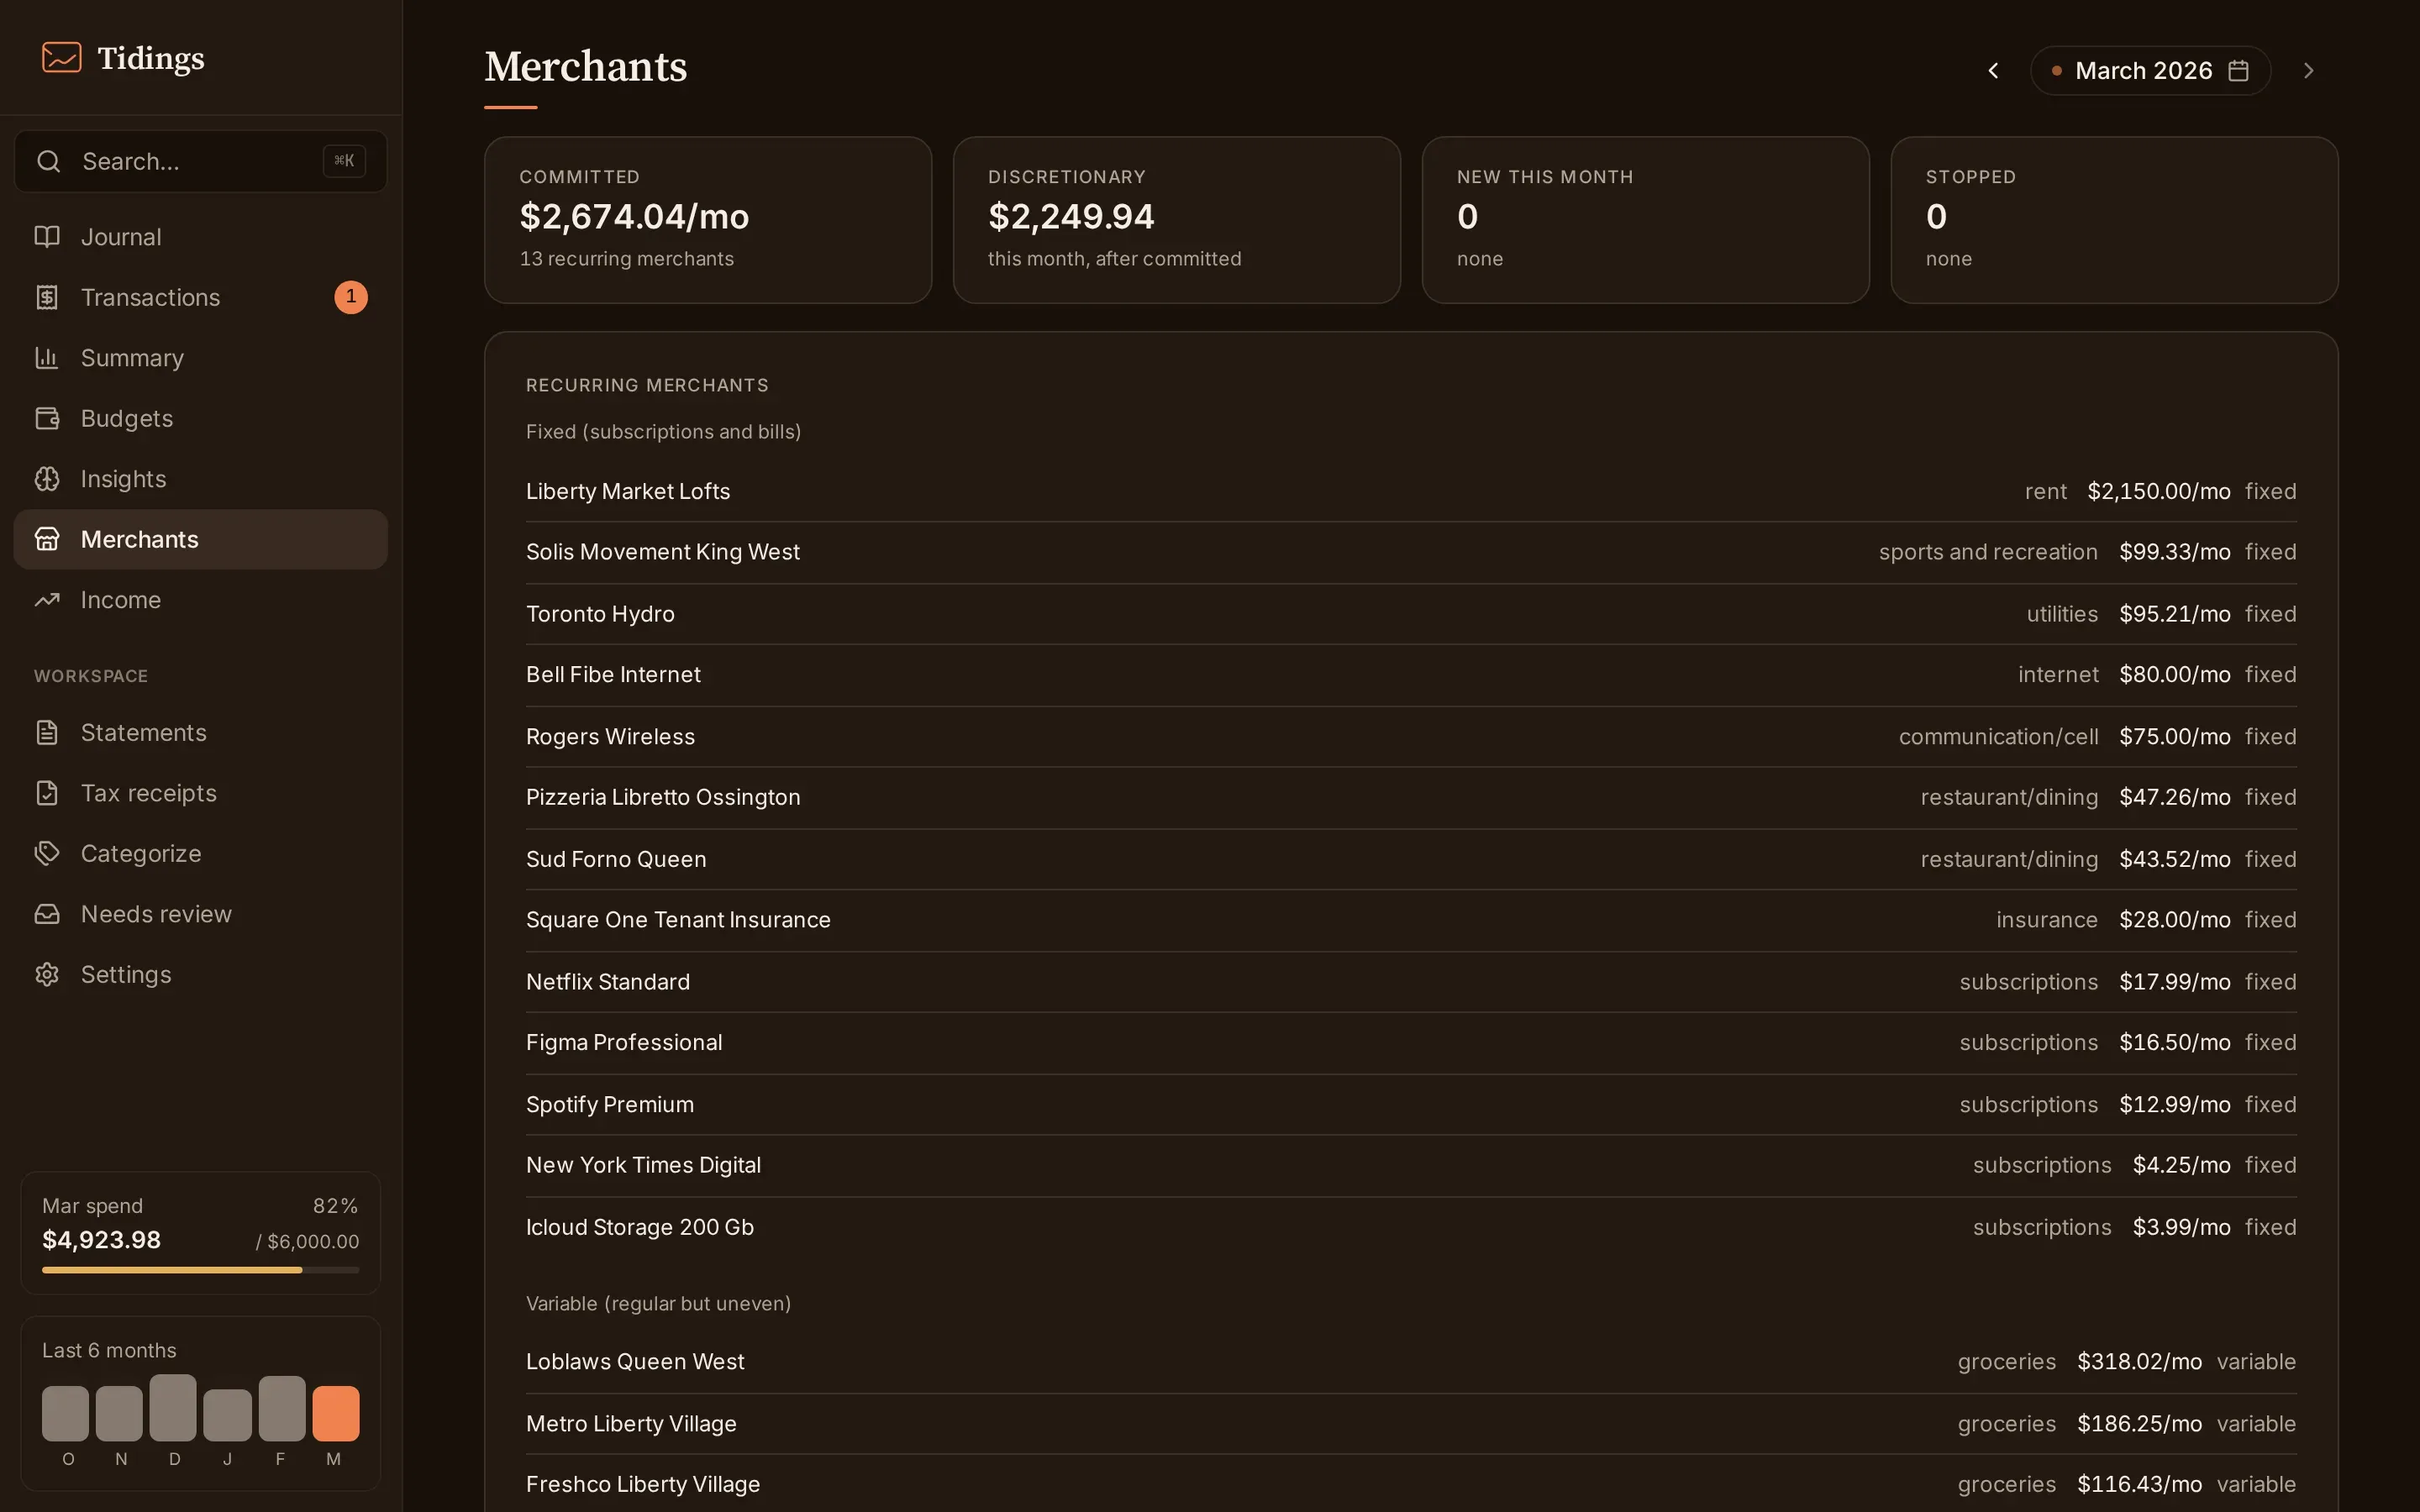This screenshot has height=1512, width=2420.
Task: Select the Solis Movement King West row
Action: pyautogui.click(x=1411, y=552)
